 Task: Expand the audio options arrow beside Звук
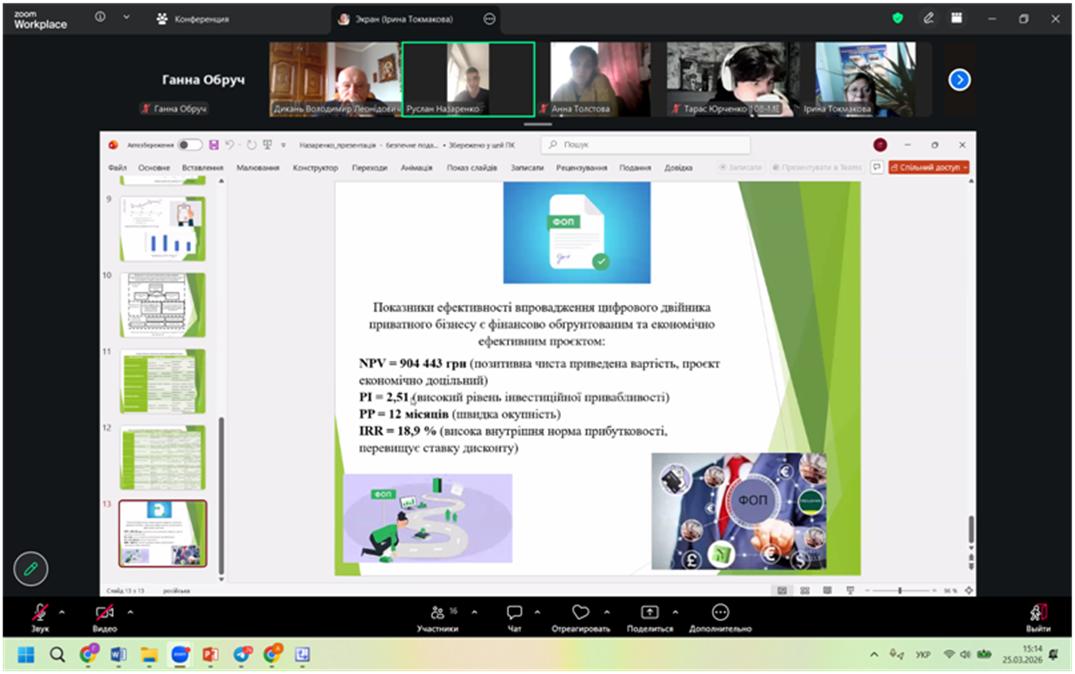tap(62, 611)
